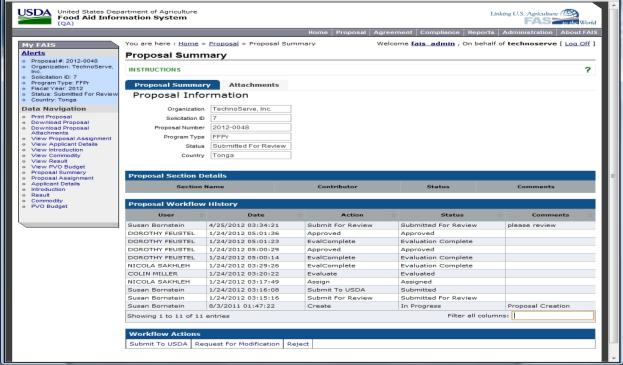Image resolution: width=623 pixels, height=365 pixels.
Task: Open the Proposal menu in top navigation
Action: 350,33
